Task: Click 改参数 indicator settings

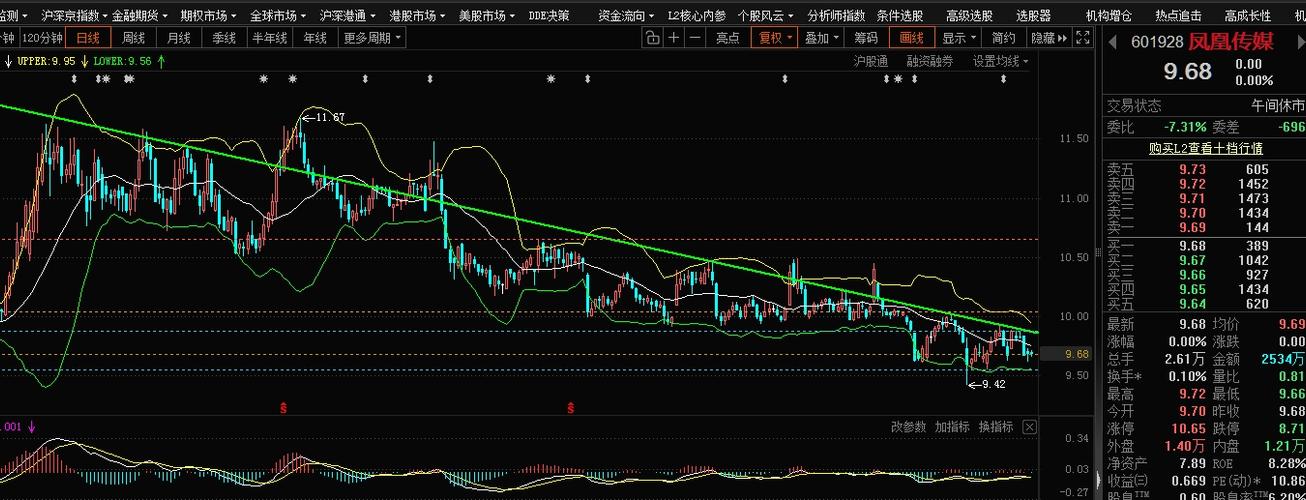Action: (x=908, y=427)
